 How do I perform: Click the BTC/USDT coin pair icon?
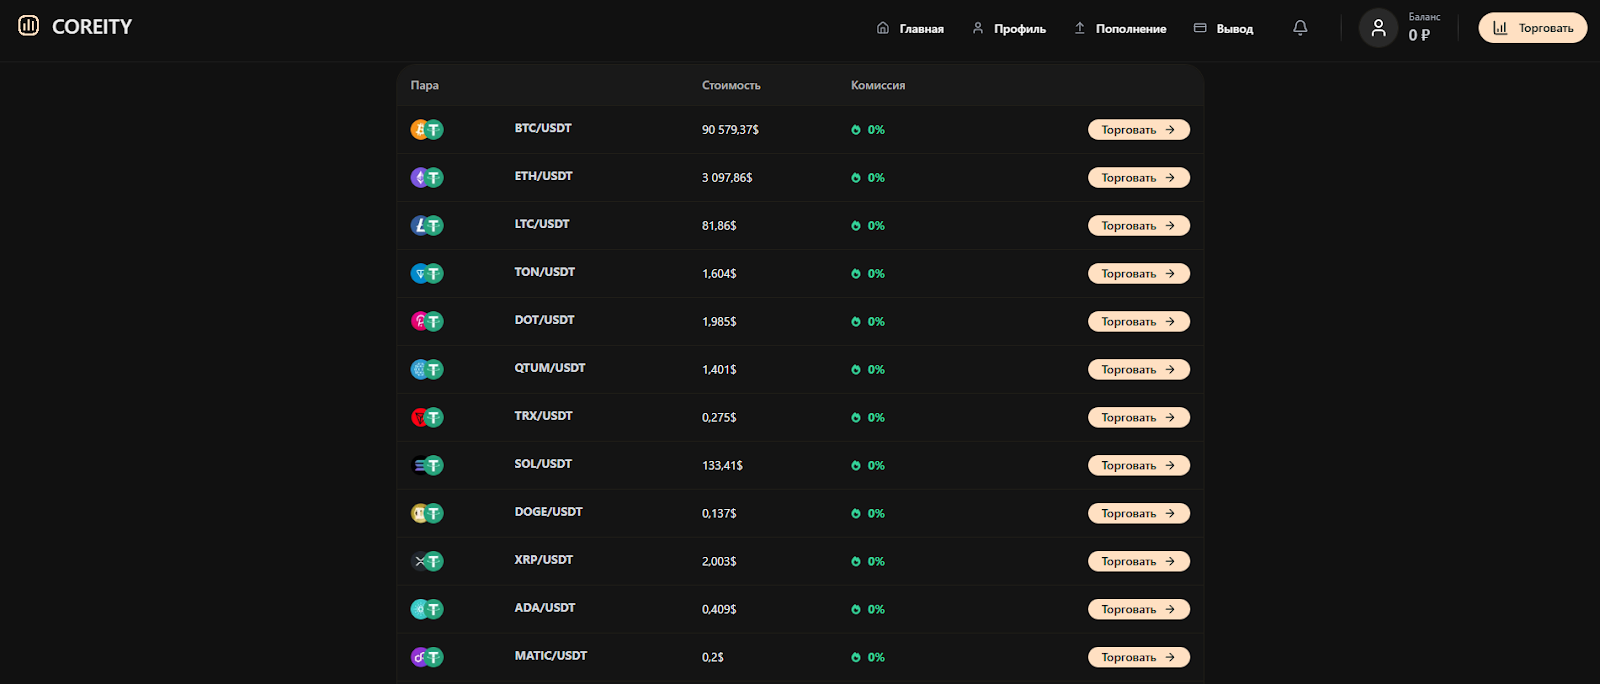pos(427,130)
